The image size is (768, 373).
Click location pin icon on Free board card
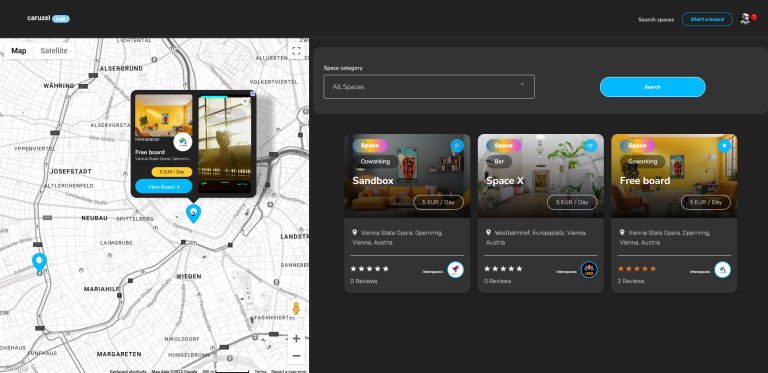[x=622, y=233]
